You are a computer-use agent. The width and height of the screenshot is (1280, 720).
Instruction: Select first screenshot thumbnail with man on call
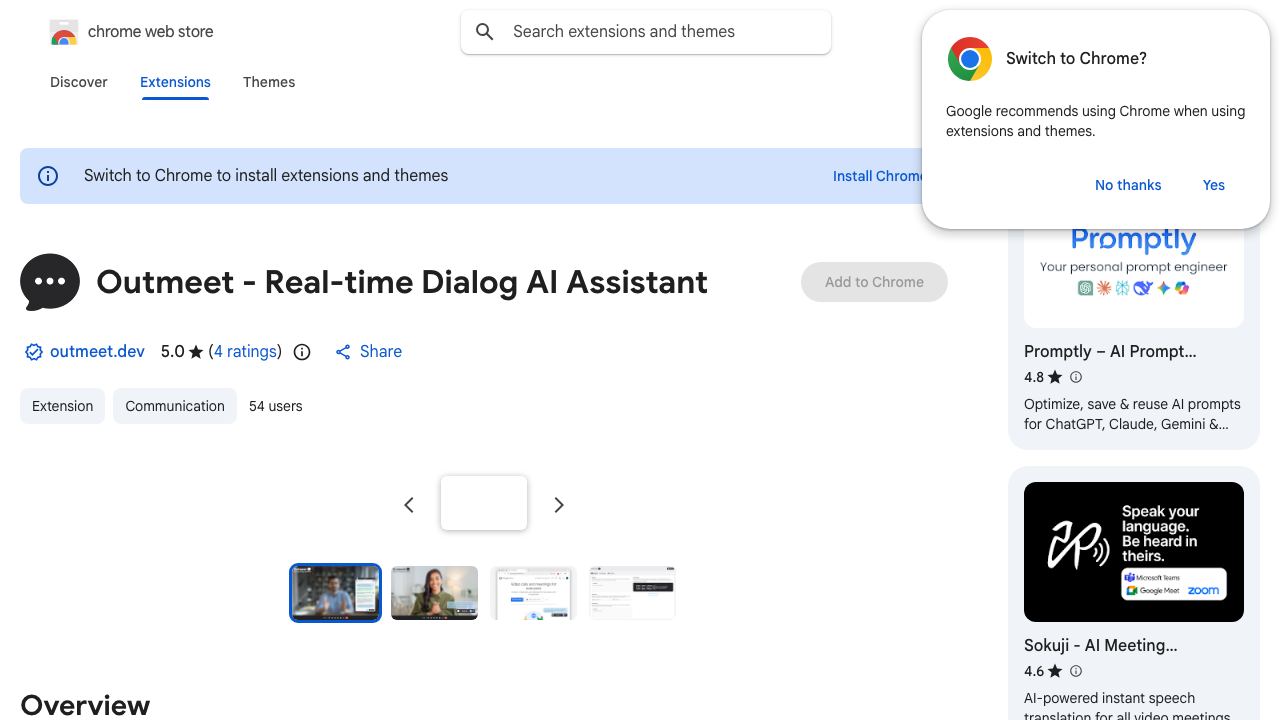click(x=335, y=593)
